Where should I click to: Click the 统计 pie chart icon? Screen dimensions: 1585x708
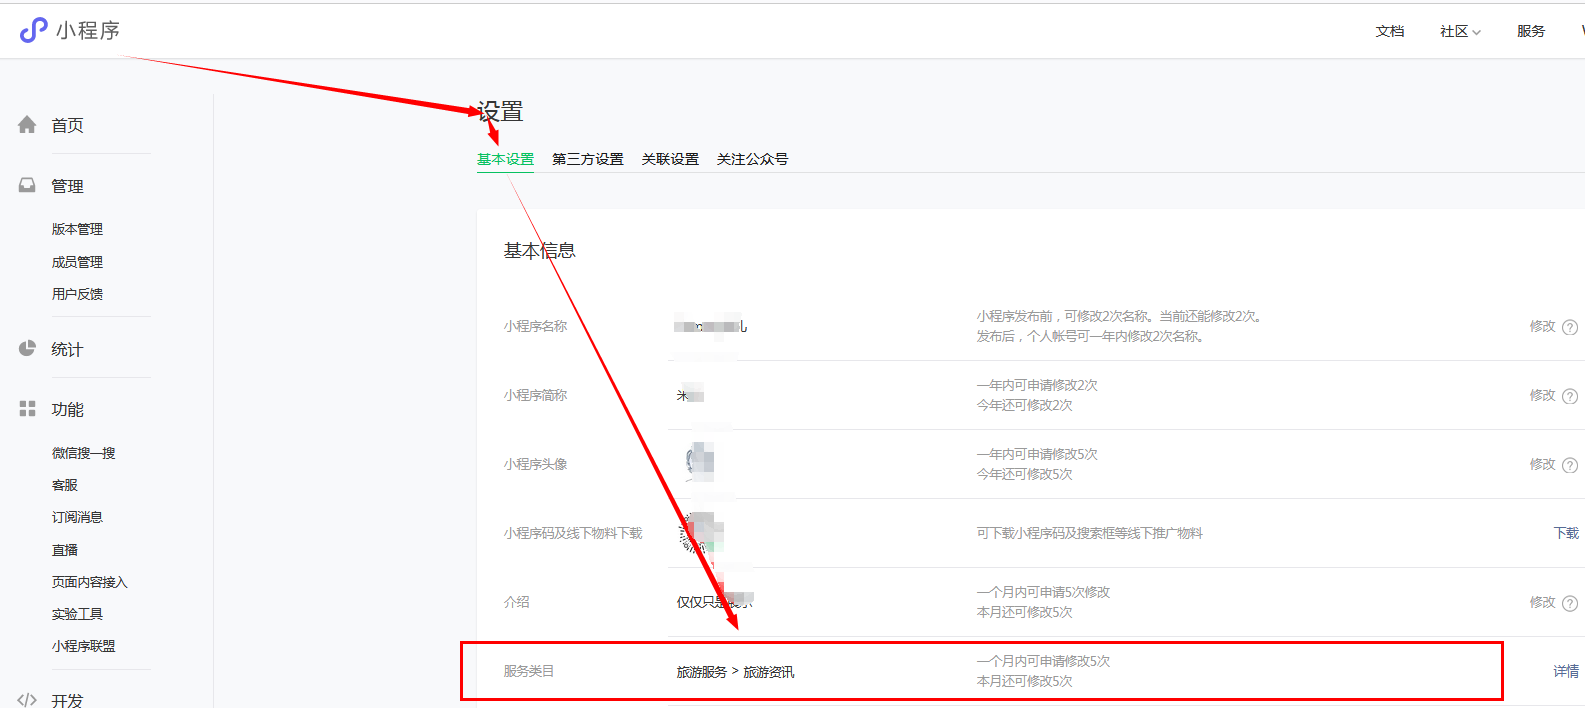coord(27,348)
